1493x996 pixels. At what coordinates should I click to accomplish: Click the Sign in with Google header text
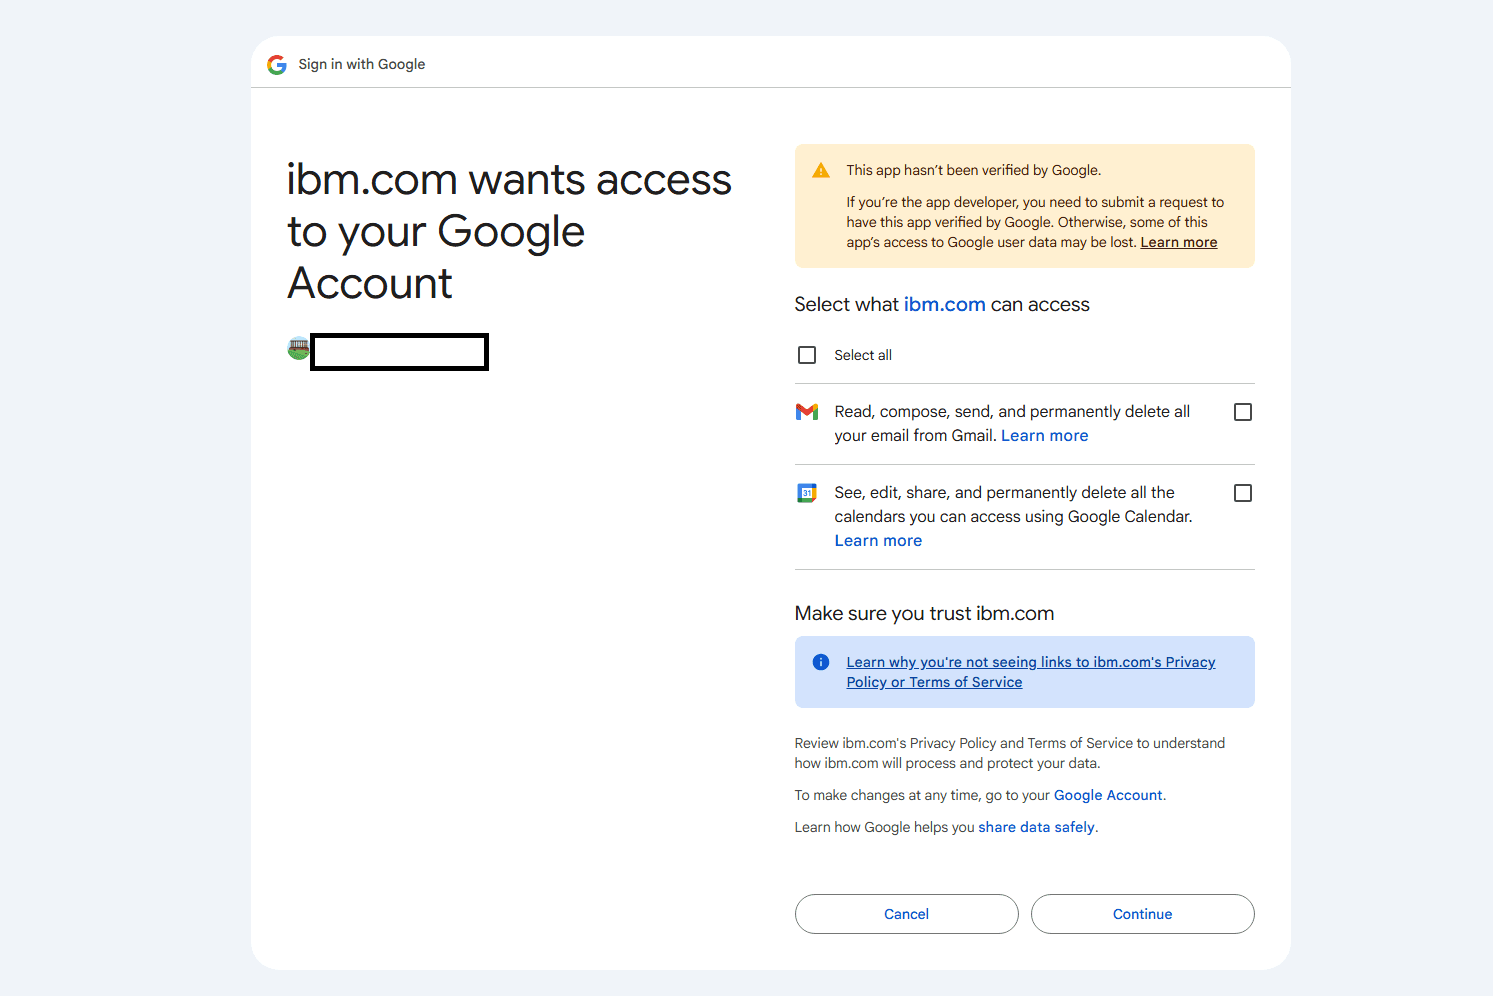361,64
